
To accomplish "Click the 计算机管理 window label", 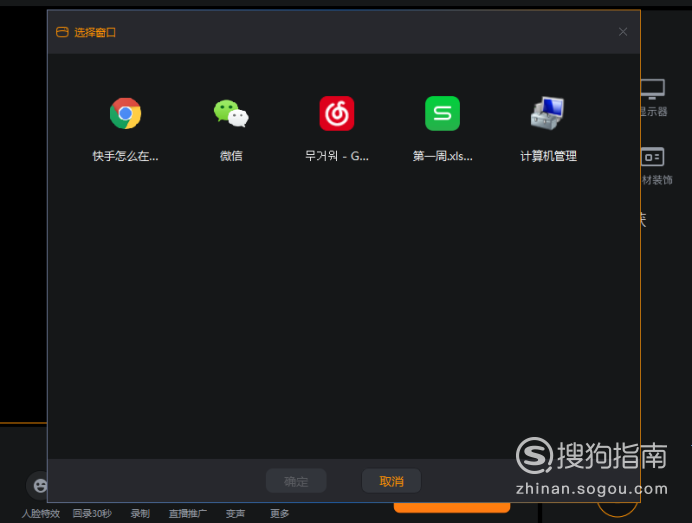I will tap(548, 156).
